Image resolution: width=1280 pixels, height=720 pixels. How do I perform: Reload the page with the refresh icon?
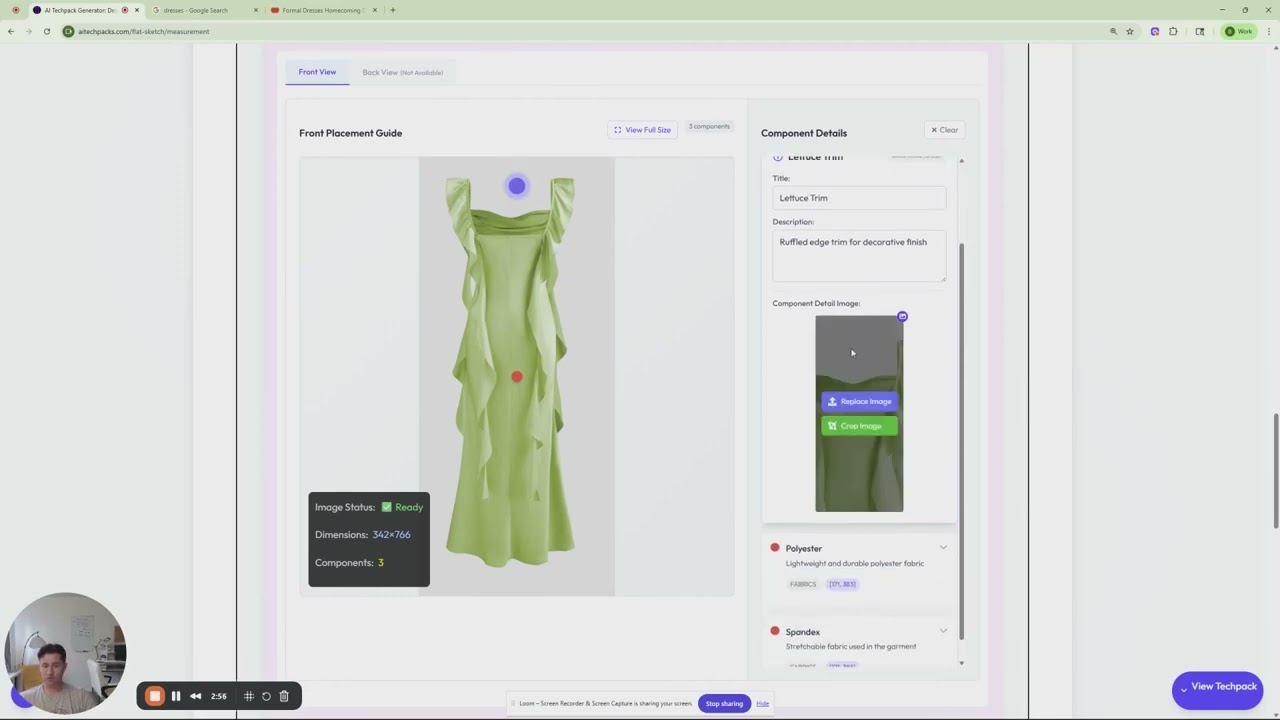click(x=47, y=31)
